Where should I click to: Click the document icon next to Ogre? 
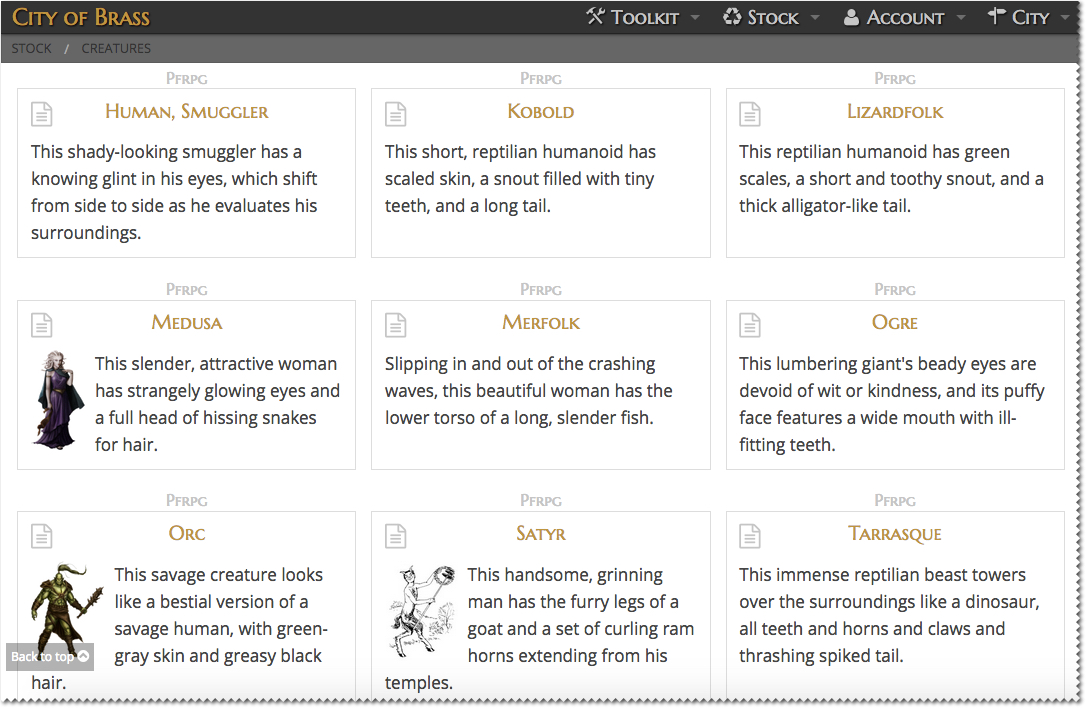tap(750, 325)
